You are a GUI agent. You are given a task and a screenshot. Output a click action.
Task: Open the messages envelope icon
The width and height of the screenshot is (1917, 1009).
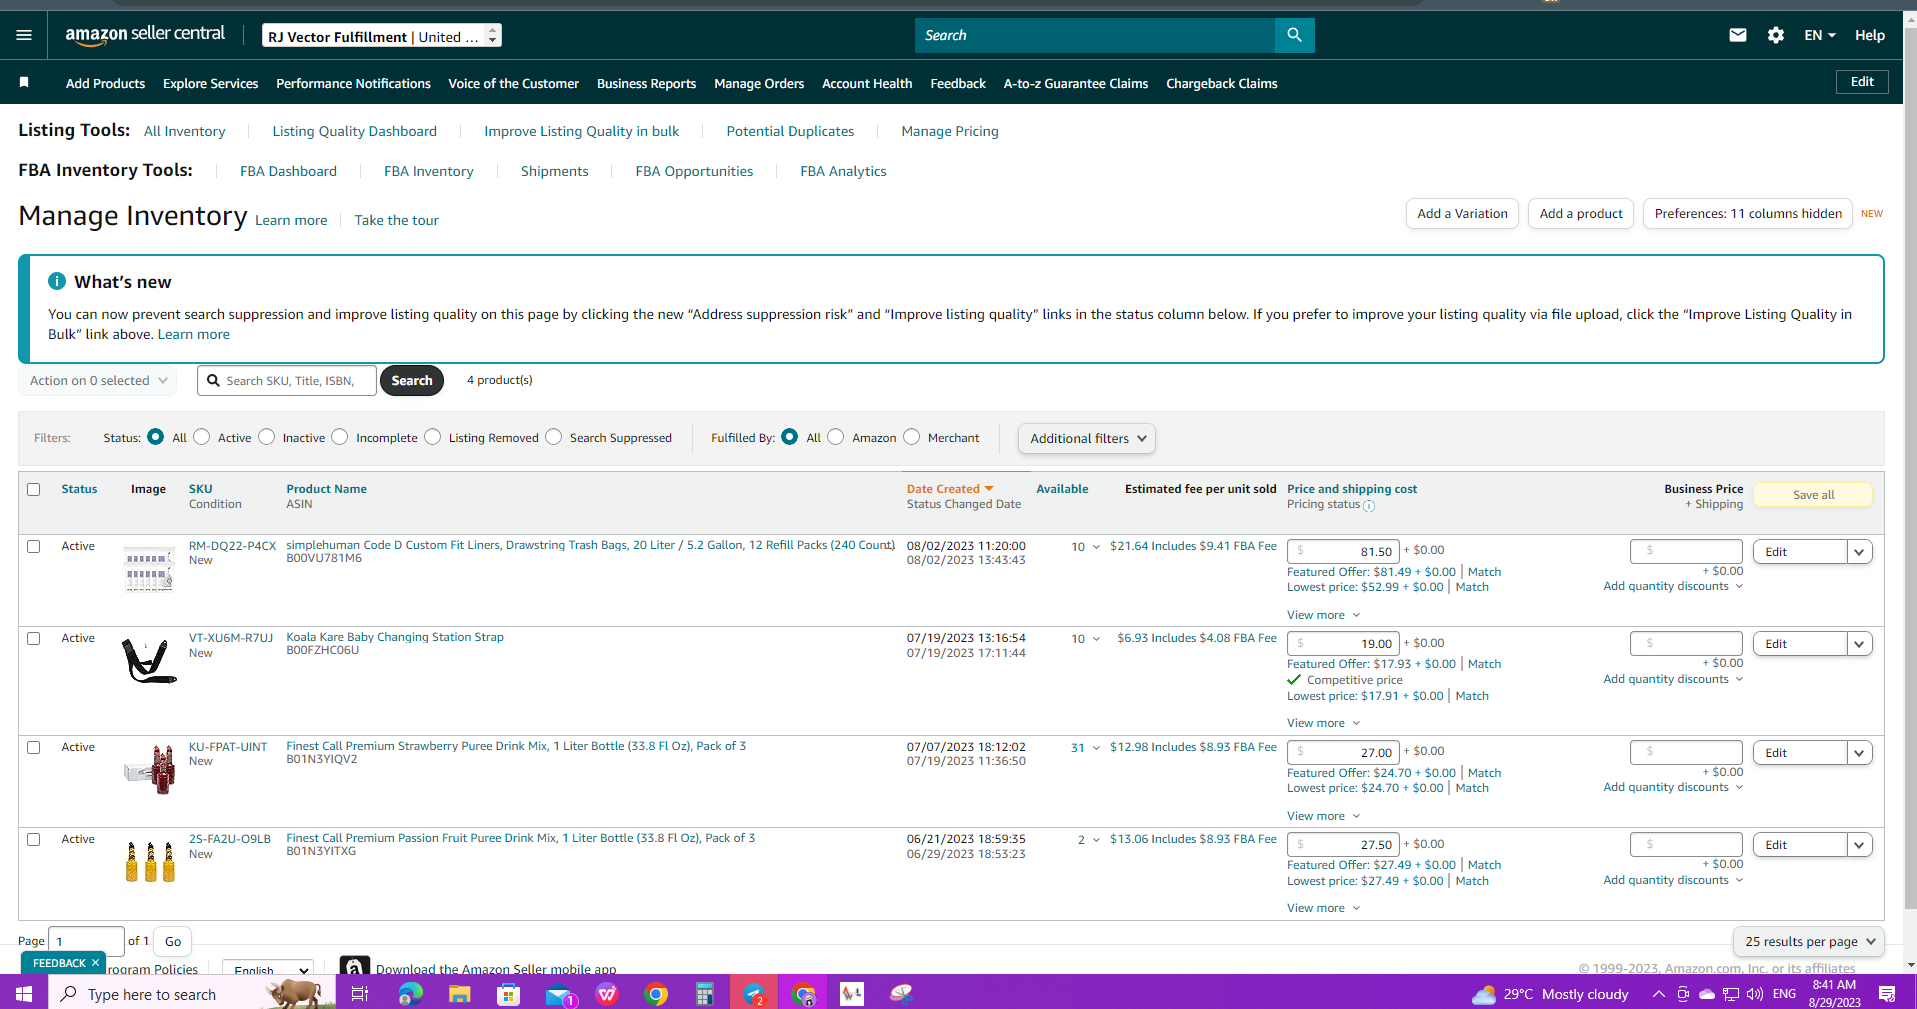(1738, 35)
